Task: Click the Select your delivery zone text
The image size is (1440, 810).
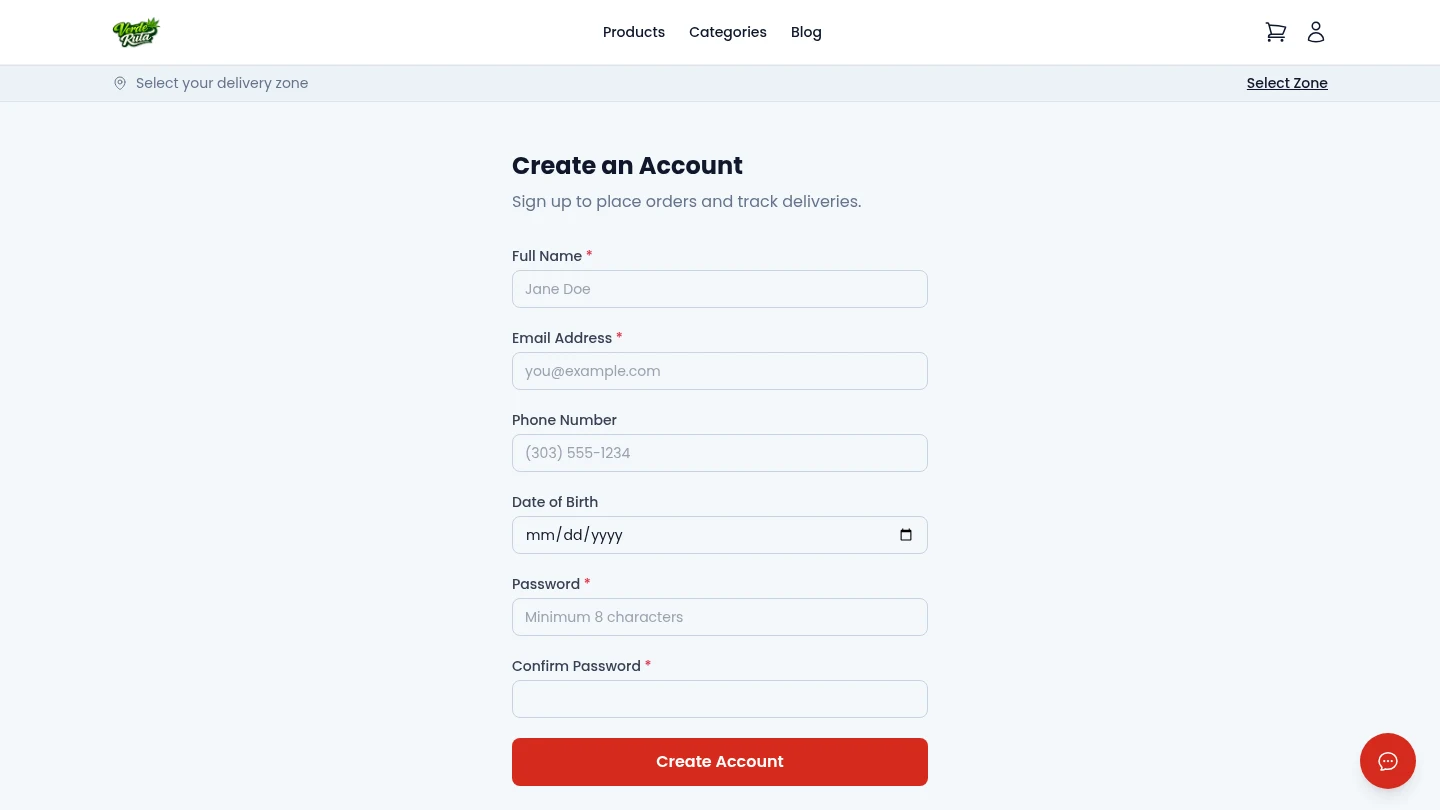Action: click(x=222, y=83)
